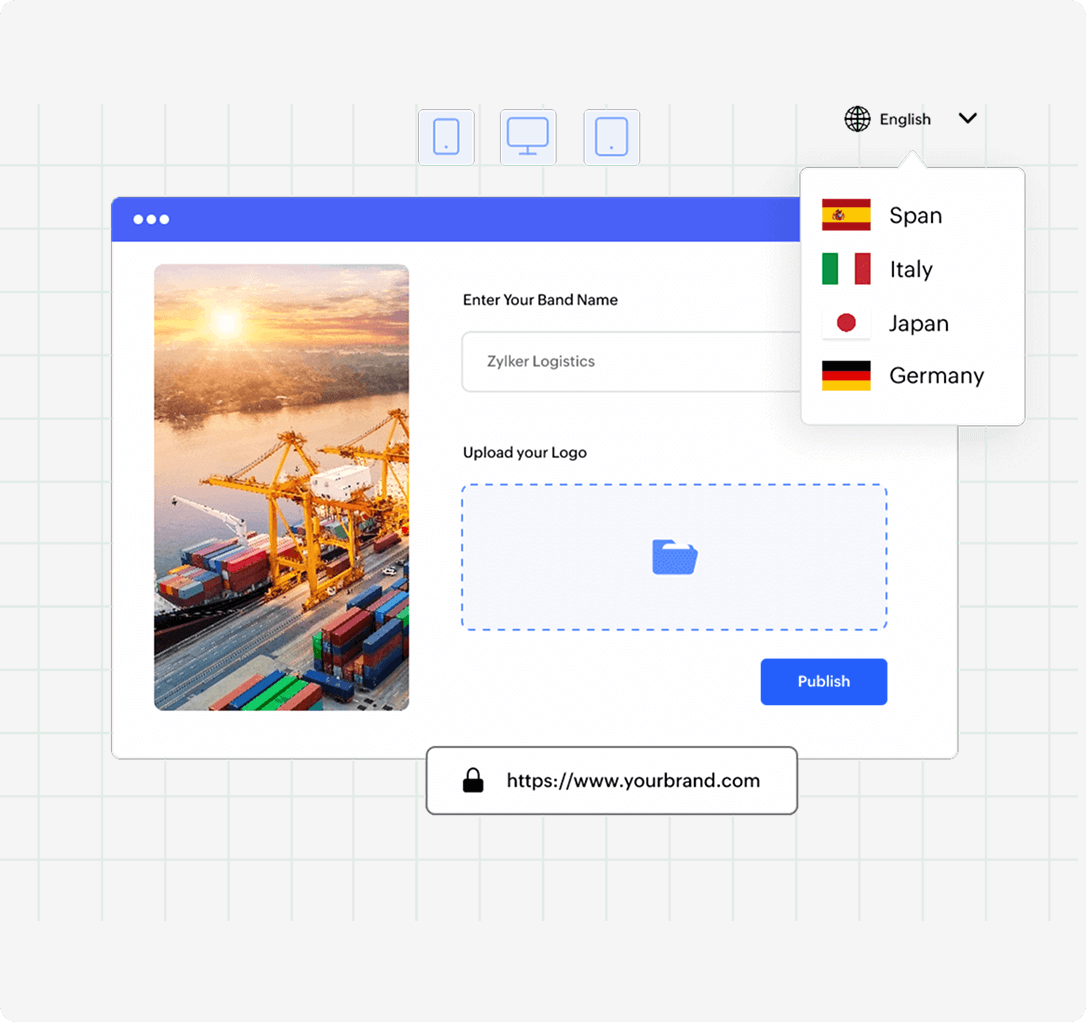The image size is (1086, 1022).
Task: Click the Publish button
Action: coord(824,682)
